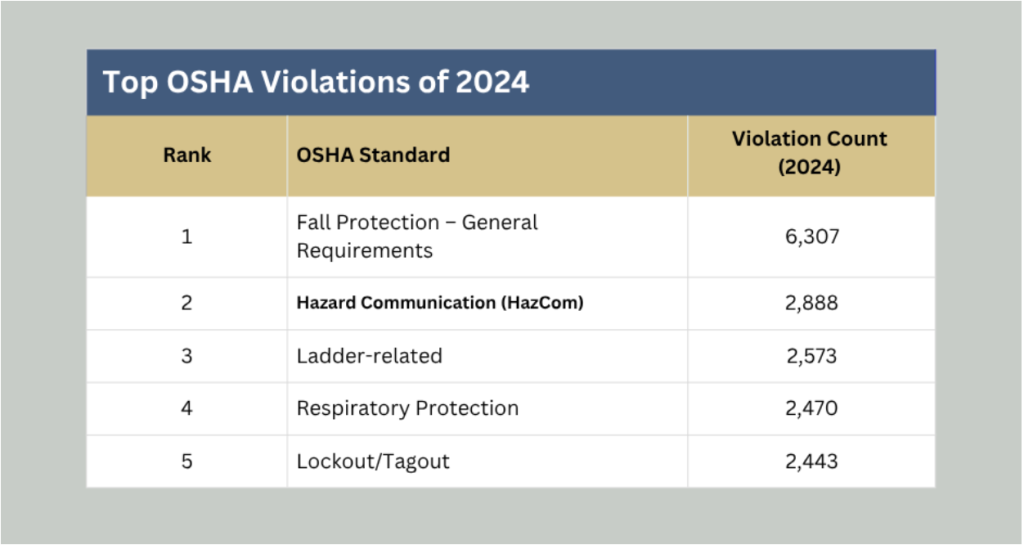This screenshot has width=1024, height=545.
Task: Click the Lockout/Tagout entry
Action: pos(373,461)
